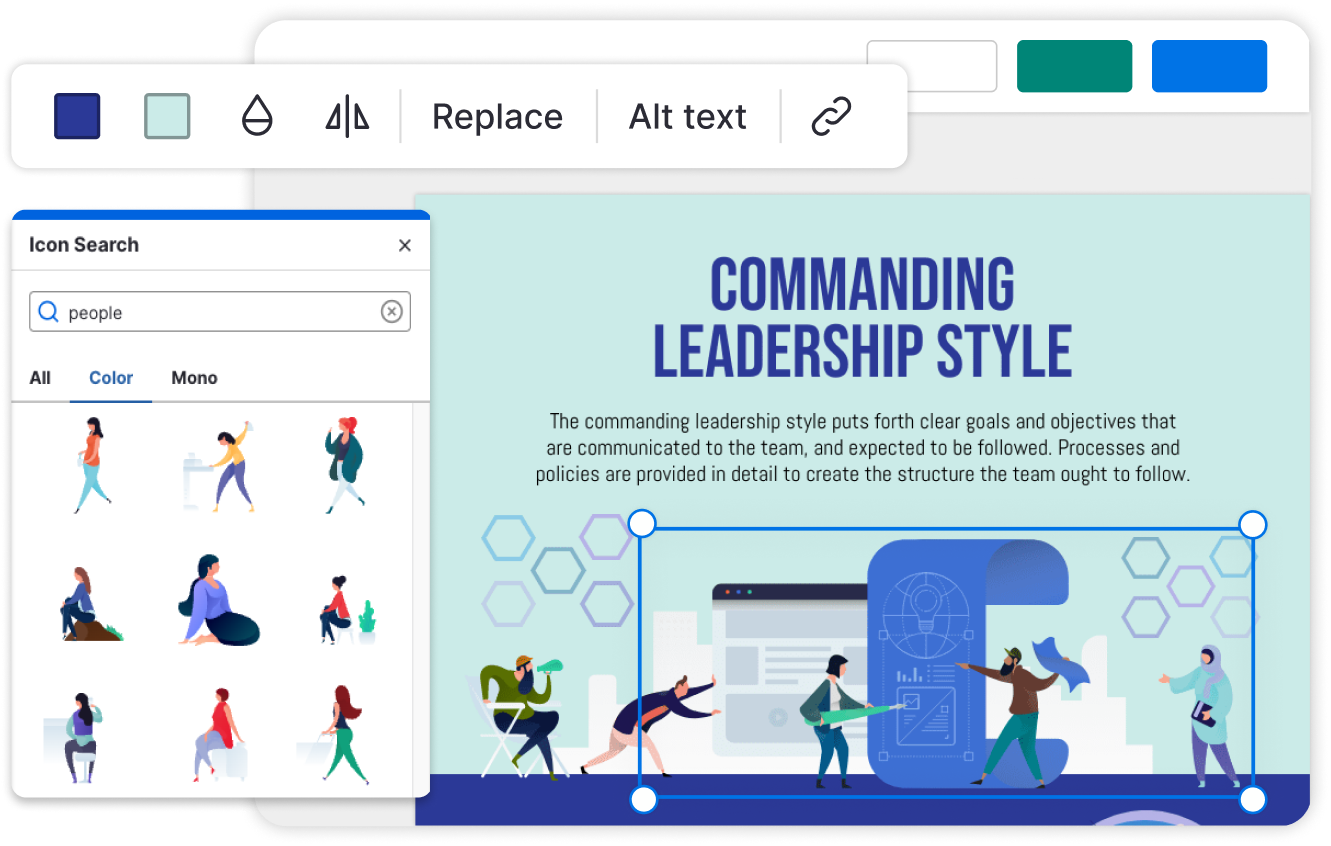Flip the selected illustration horizontally
The height and width of the screenshot is (846, 1331).
click(346, 116)
